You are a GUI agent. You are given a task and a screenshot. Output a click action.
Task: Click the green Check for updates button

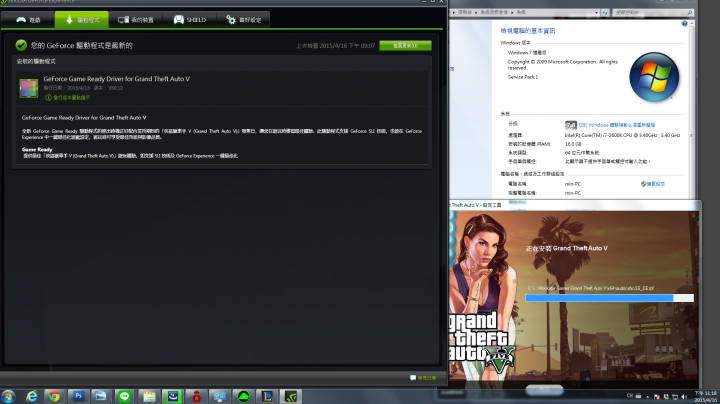tap(405, 45)
